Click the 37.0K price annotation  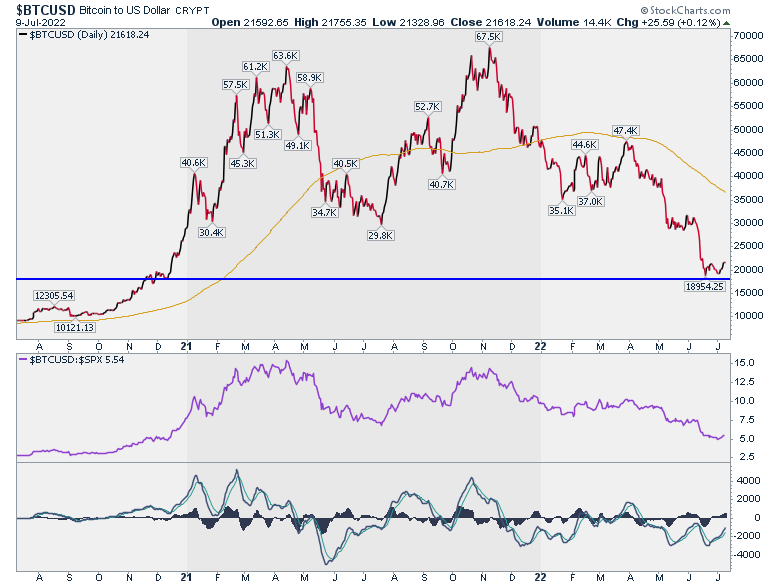click(x=590, y=201)
